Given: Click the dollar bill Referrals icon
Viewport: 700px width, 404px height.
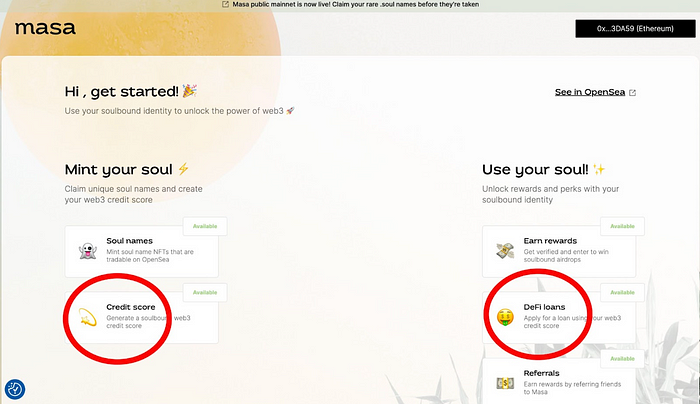Looking at the screenshot, I should click(x=505, y=383).
